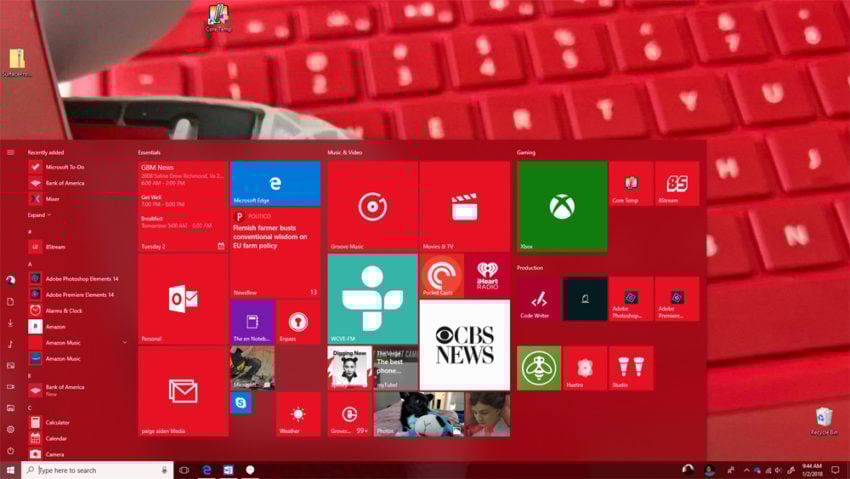Image resolution: width=850 pixels, height=479 pixels.
Task: Open Downloads from the Start rail
Action: click(10, 323)
